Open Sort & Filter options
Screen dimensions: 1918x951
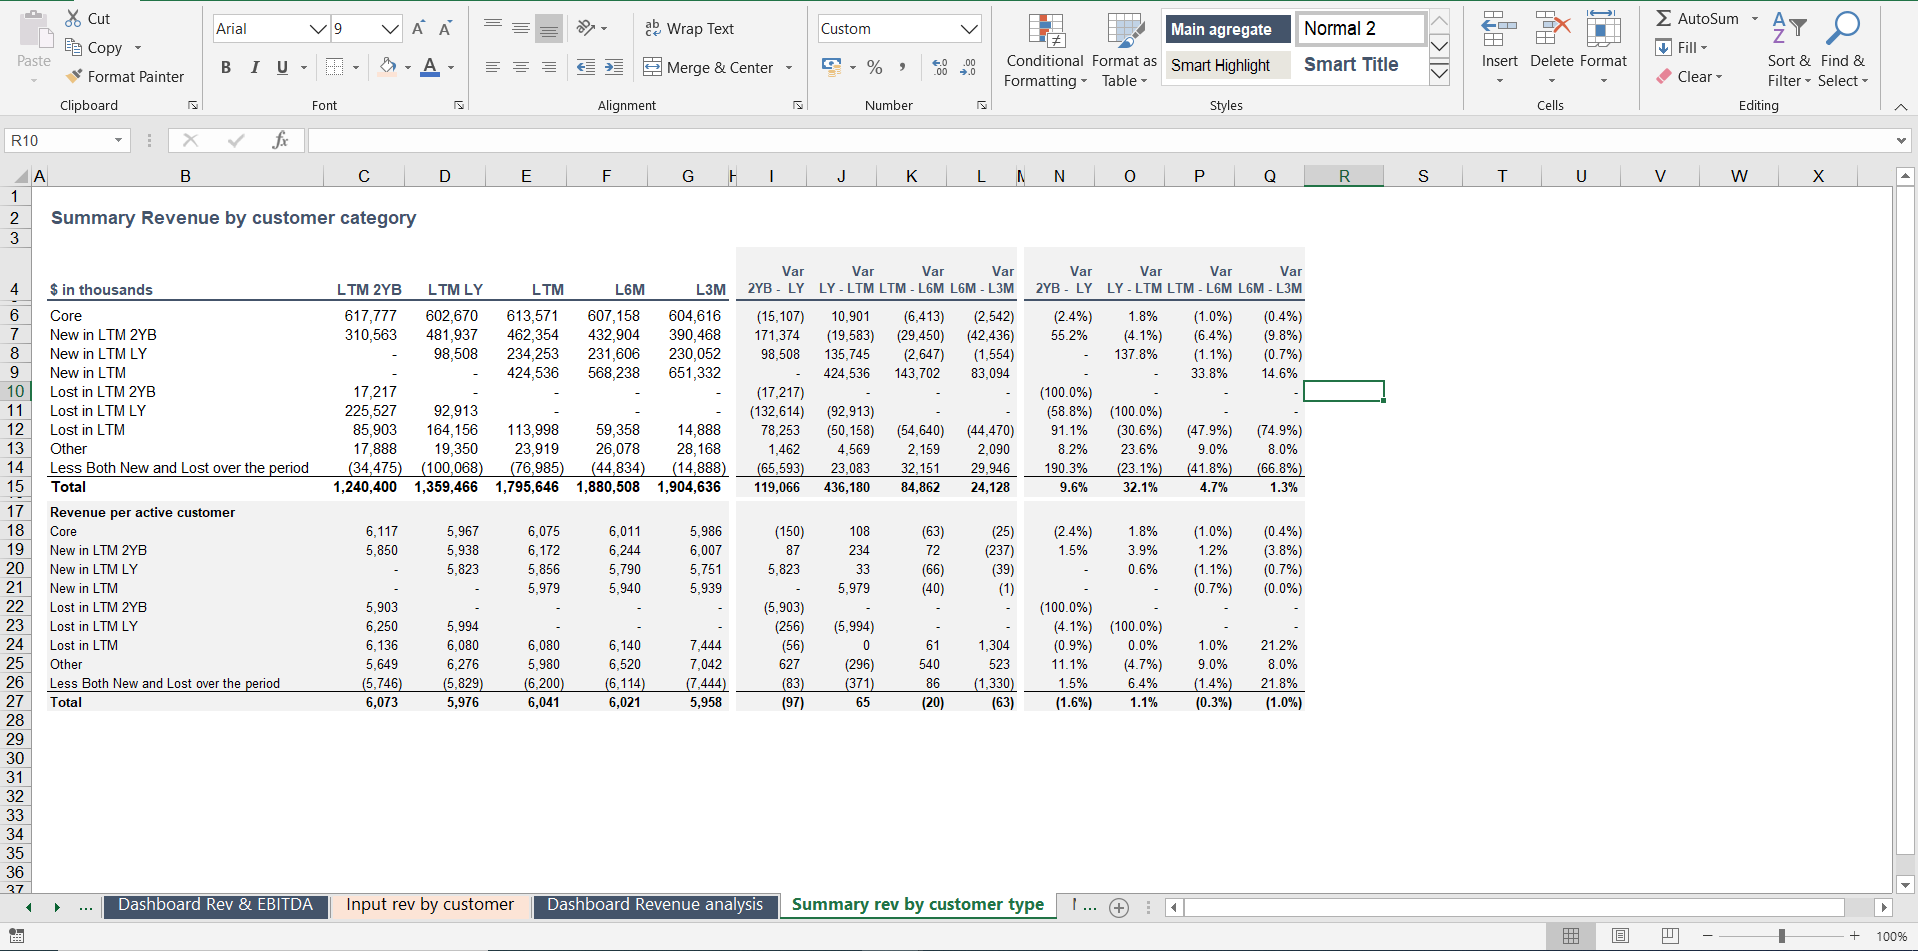coord(1789,50)
